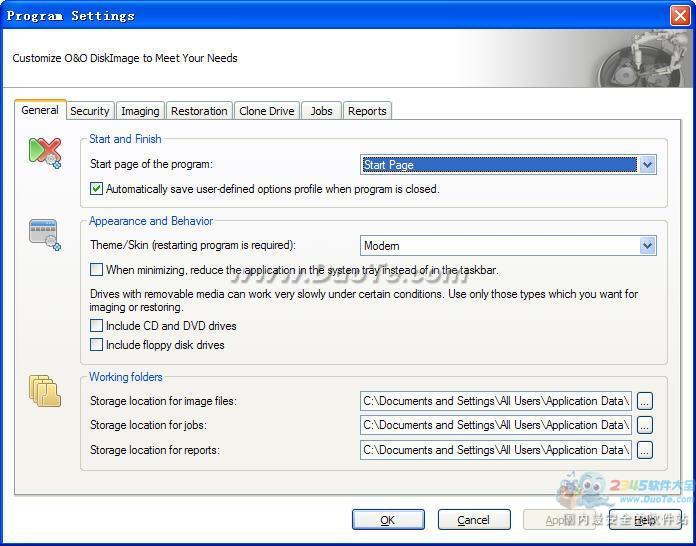Click the disk drive header image

(642, 58)
